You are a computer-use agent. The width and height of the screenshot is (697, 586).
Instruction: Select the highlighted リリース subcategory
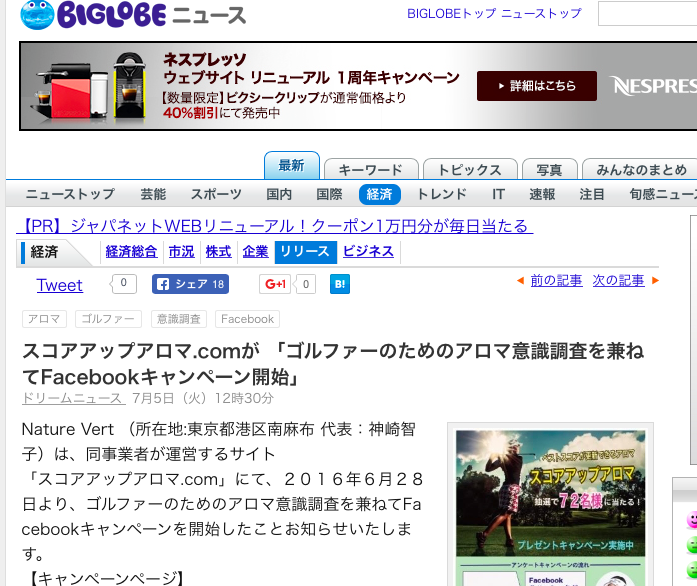point(305,252)
